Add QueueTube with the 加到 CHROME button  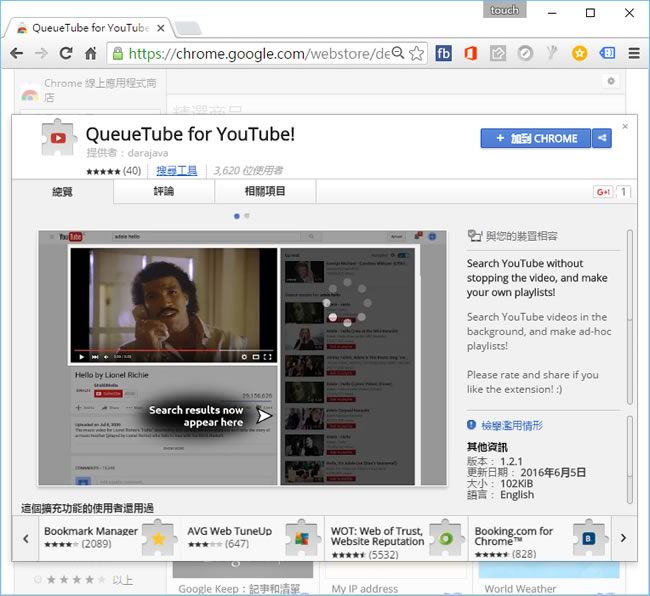tap(536, 138)
